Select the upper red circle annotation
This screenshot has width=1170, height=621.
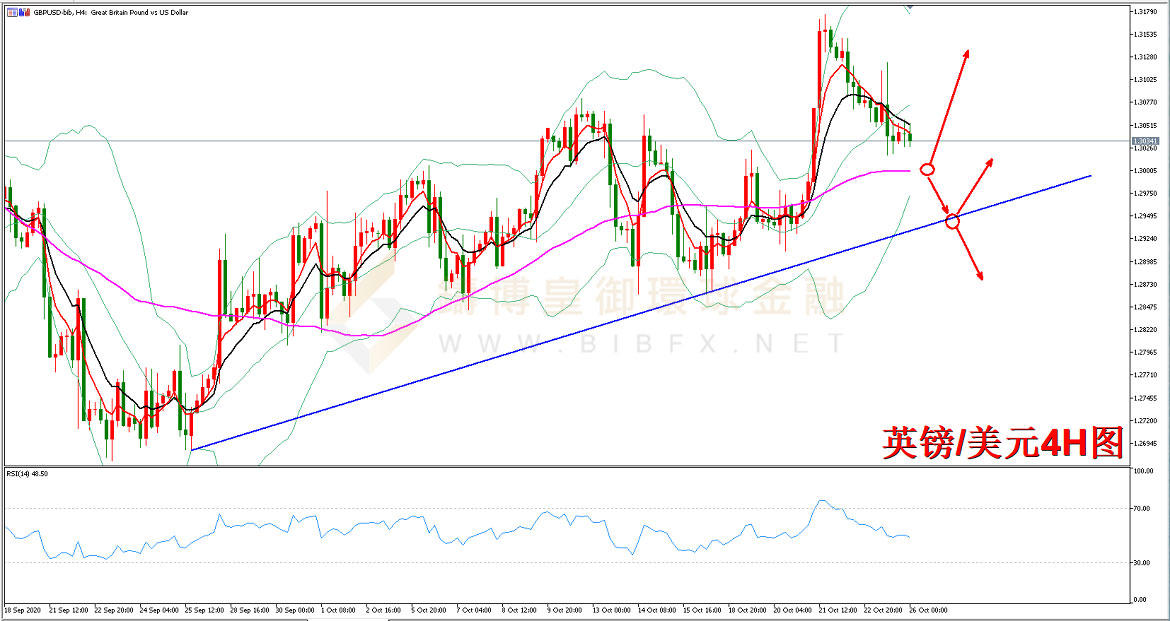point(927,170)
